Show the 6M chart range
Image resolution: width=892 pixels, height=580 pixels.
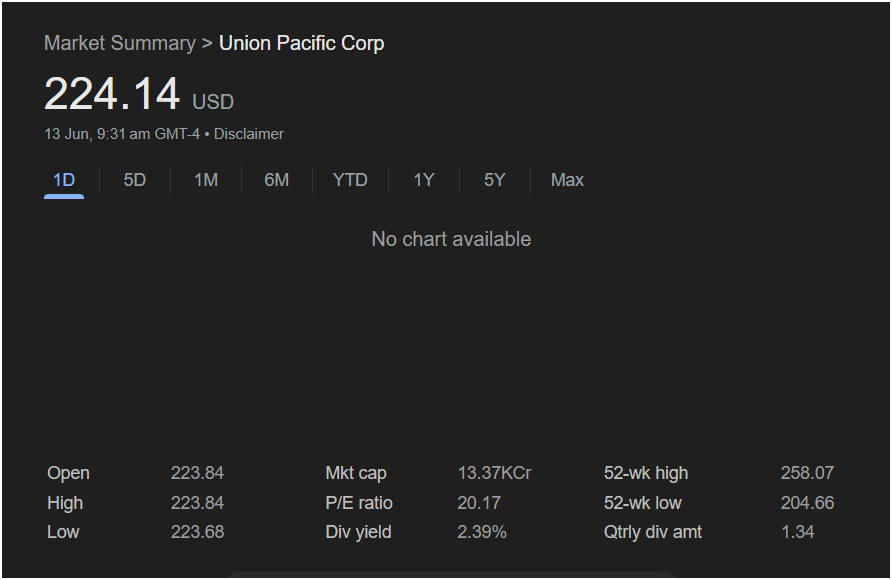coord(276,180)
